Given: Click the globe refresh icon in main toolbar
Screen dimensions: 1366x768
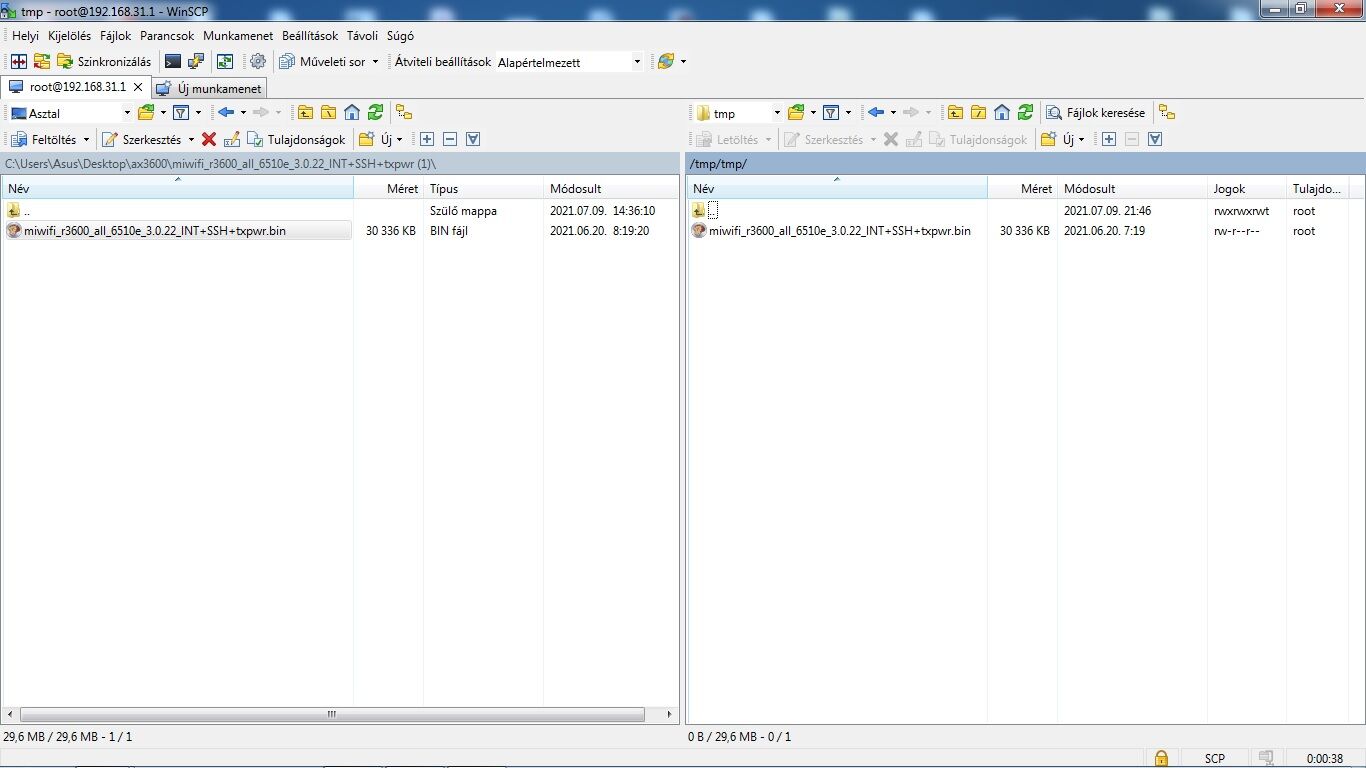Looking at the screenshot, I should (x=666, y=62).
